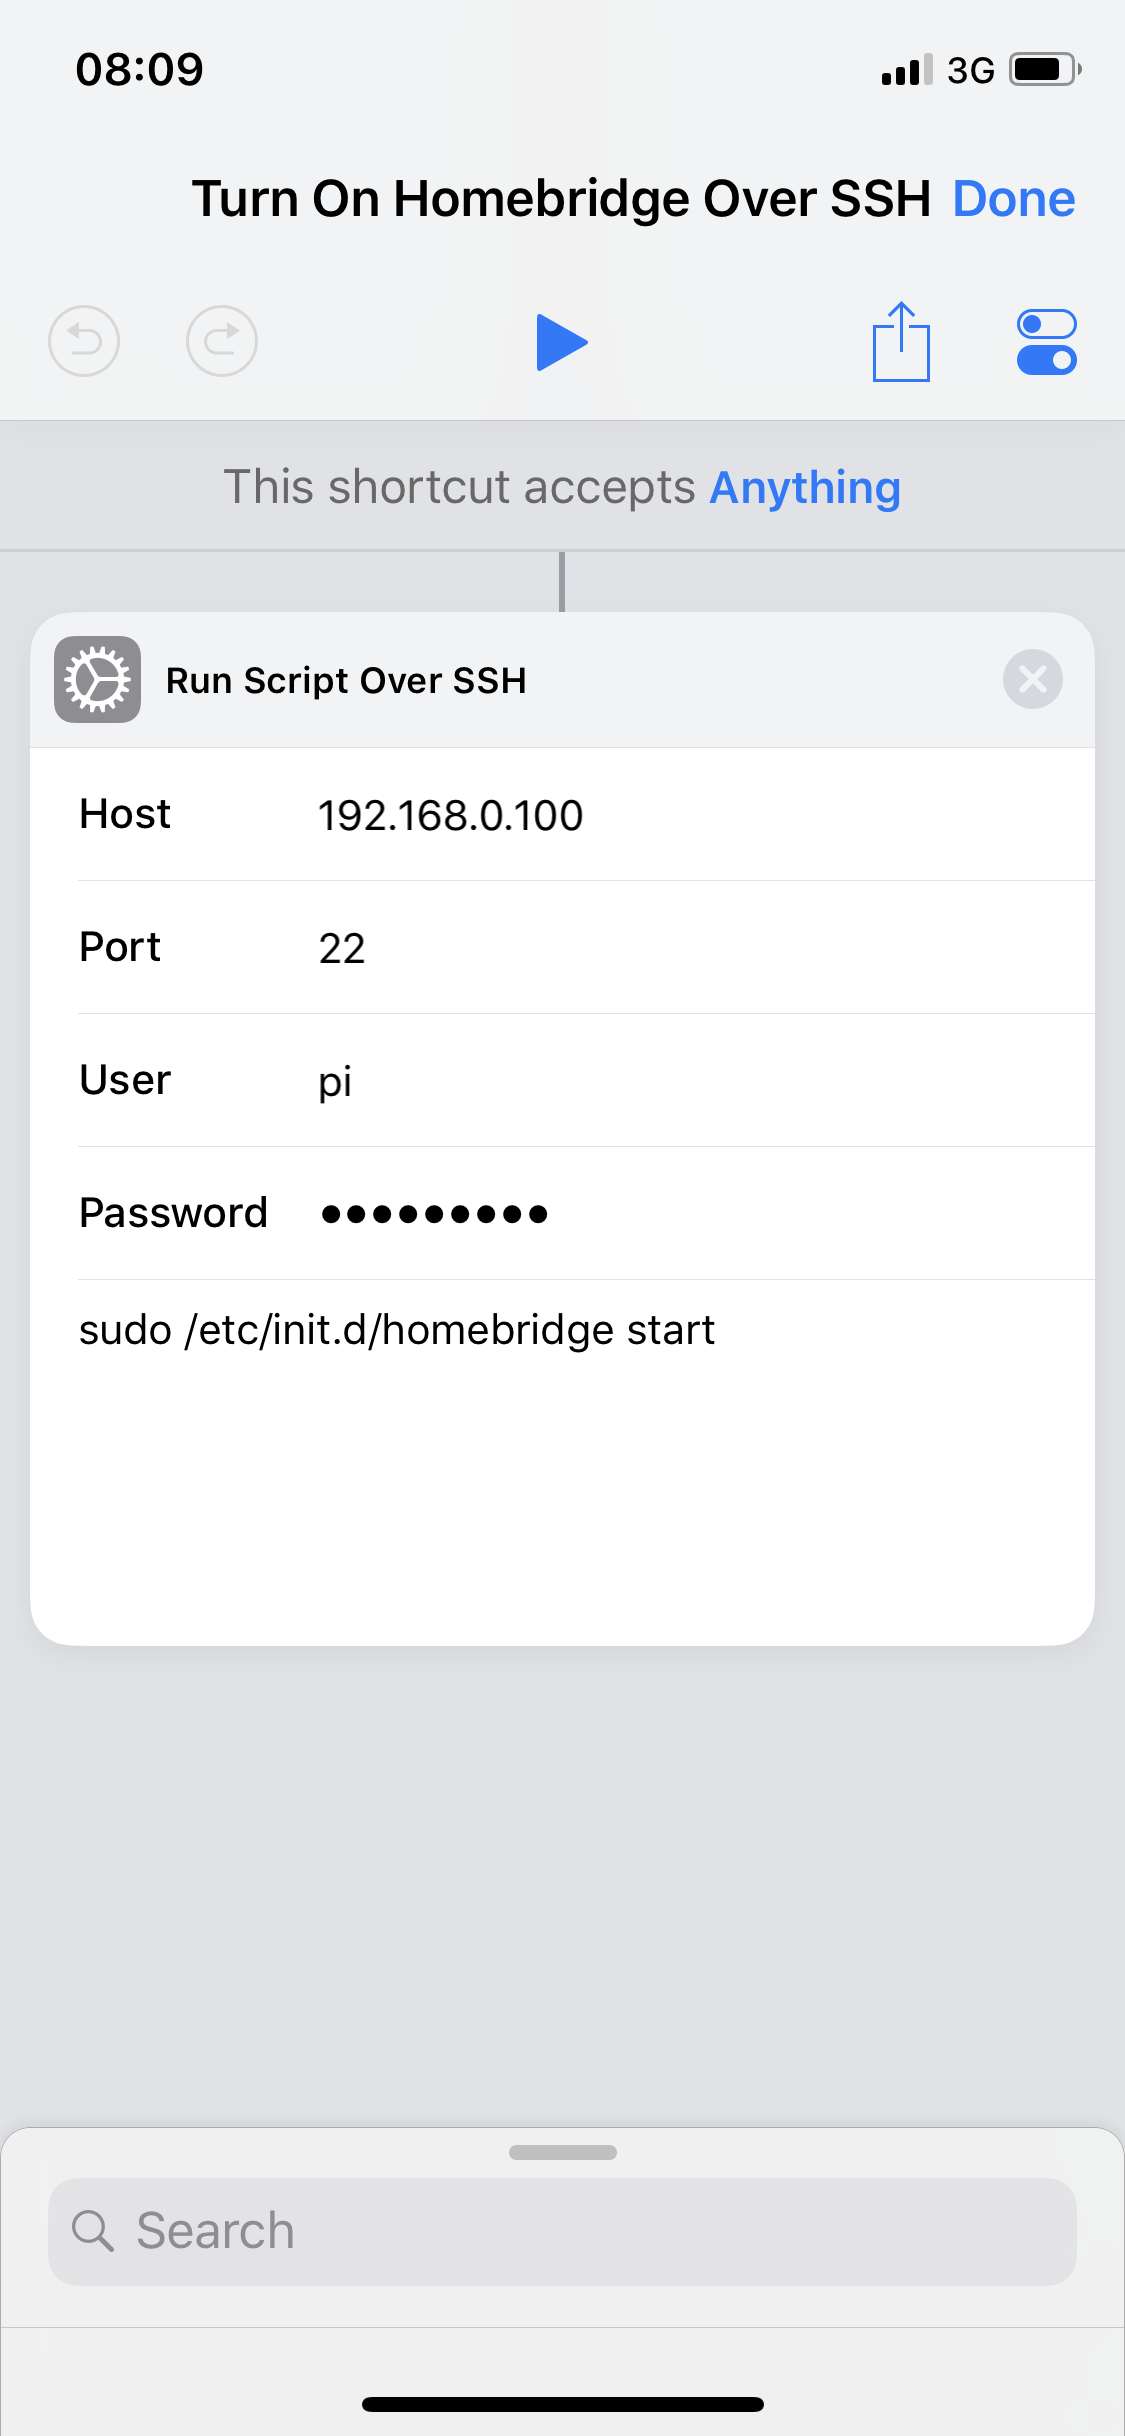Tap the actions drawer grabber handle
This screenshot has width=1125, height=2436.
click(562, 2152)
